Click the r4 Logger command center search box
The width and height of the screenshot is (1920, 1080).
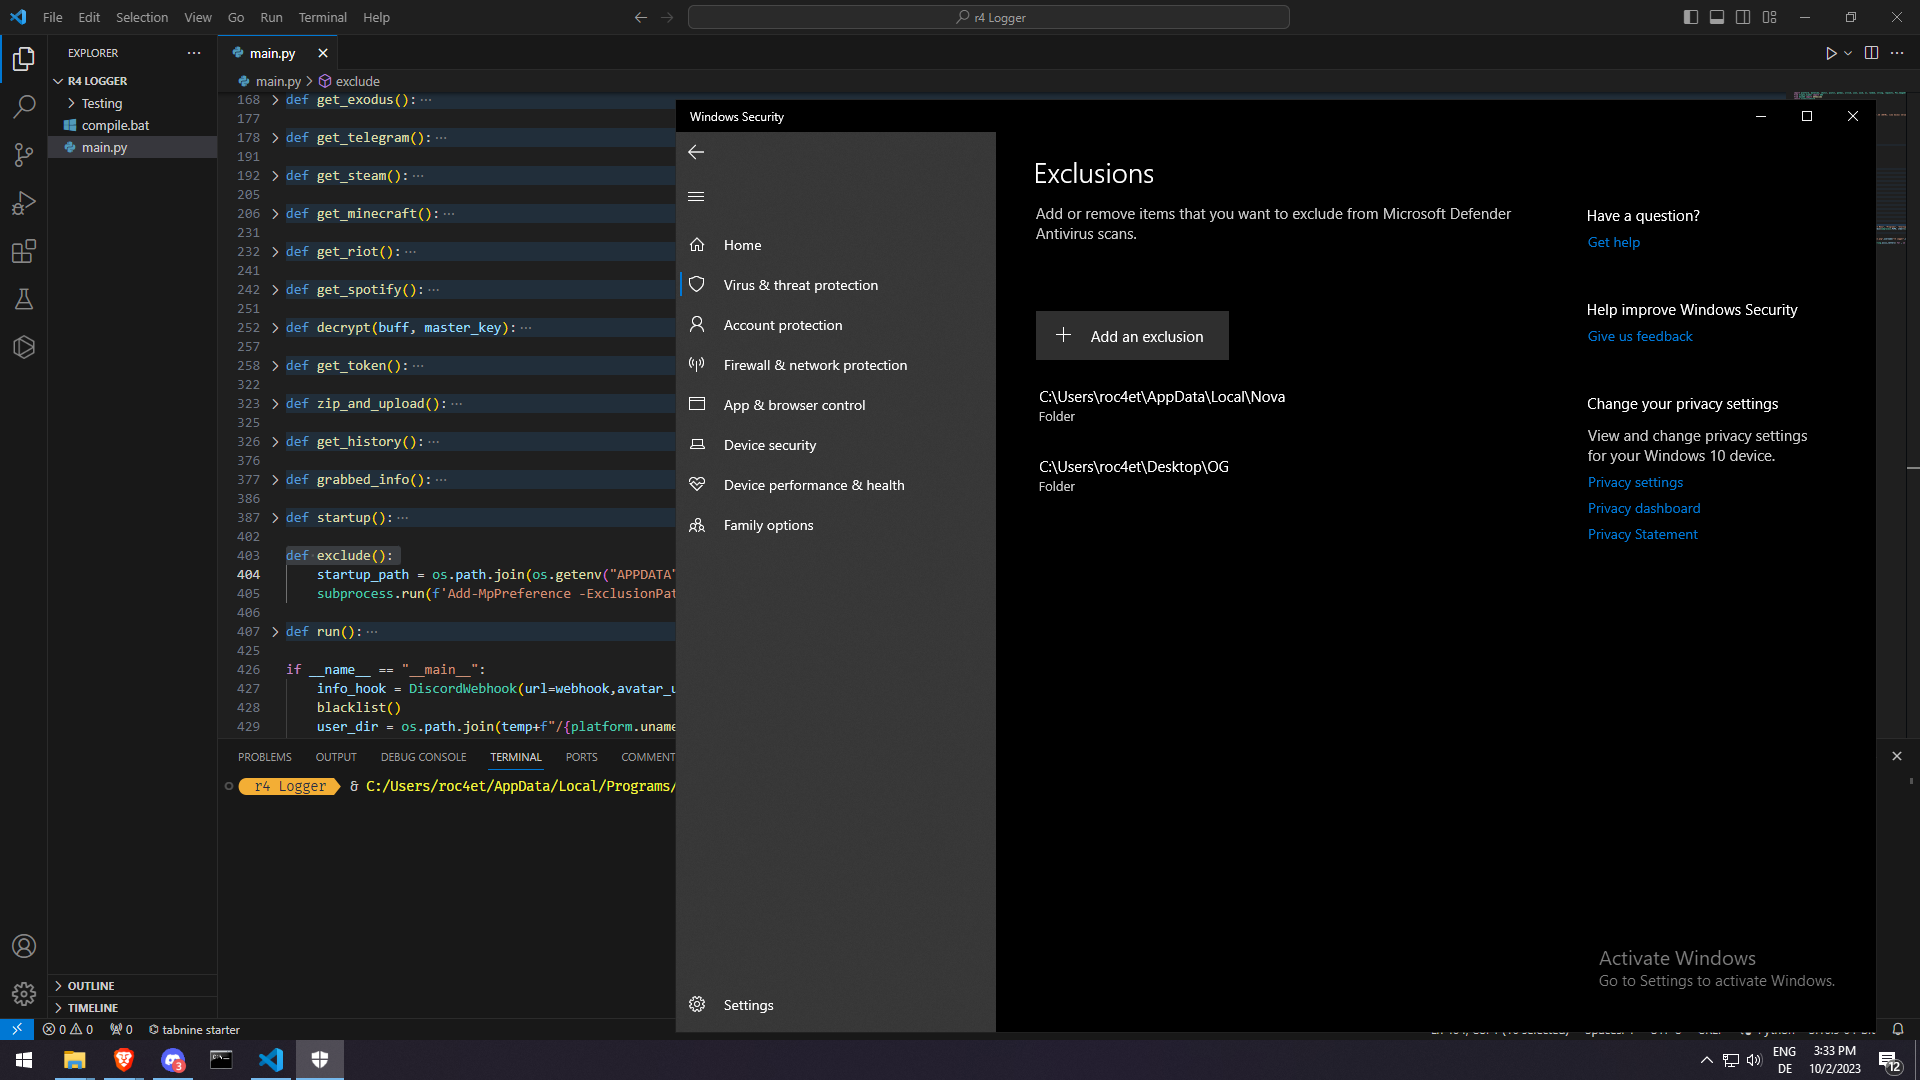pyautogui.click(x=988, y=17)
